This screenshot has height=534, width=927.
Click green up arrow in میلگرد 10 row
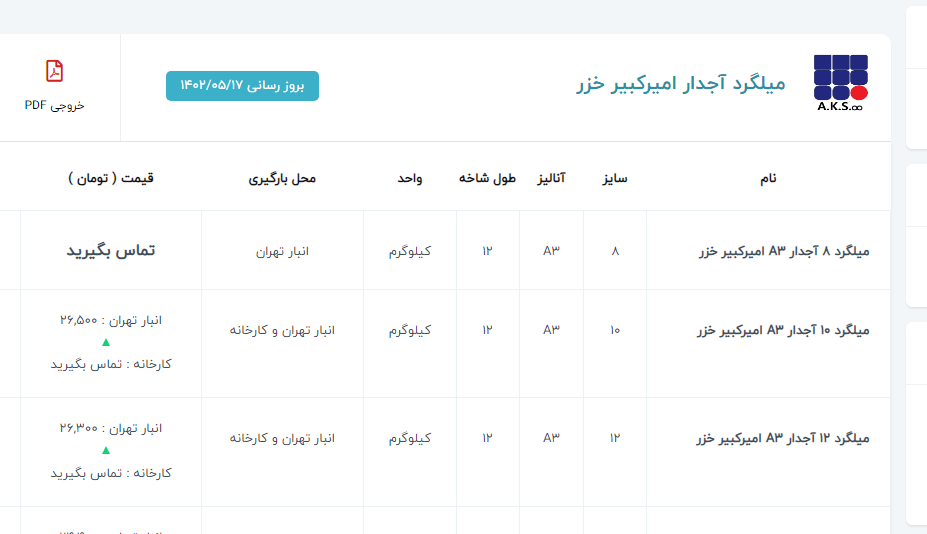[x=106, y=342]
